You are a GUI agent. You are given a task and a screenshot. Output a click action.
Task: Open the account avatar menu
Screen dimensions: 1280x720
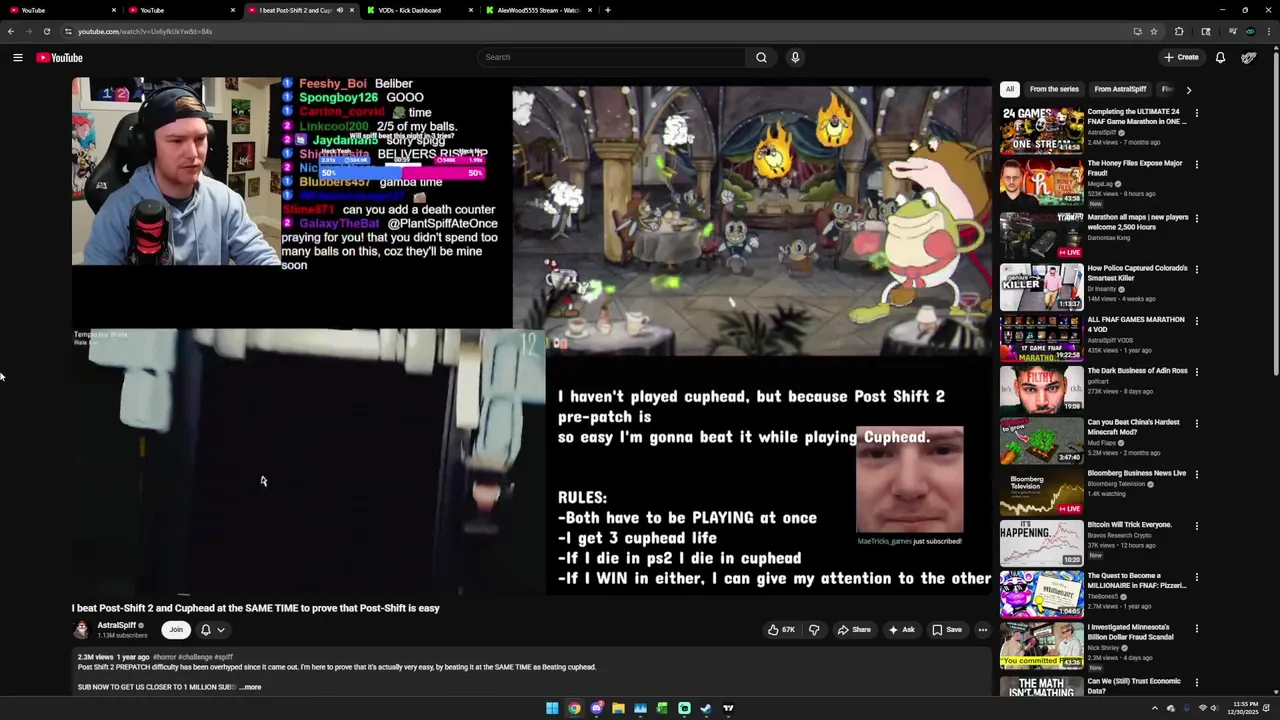1249,57
